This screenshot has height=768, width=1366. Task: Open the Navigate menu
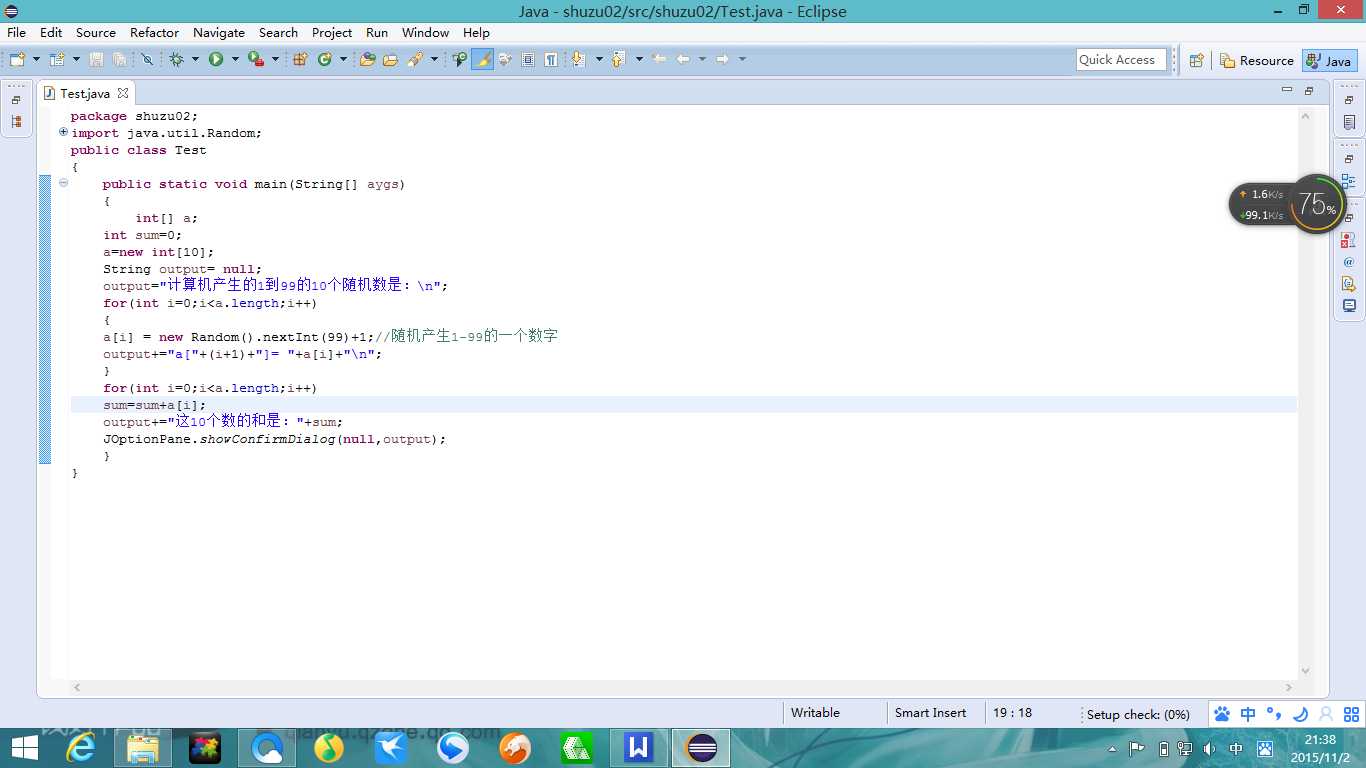[219, 32]
